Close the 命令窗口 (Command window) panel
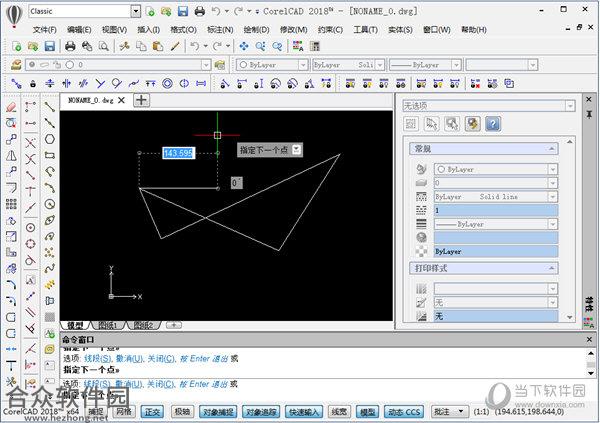 pyautogui.click(x=589, y=340)
